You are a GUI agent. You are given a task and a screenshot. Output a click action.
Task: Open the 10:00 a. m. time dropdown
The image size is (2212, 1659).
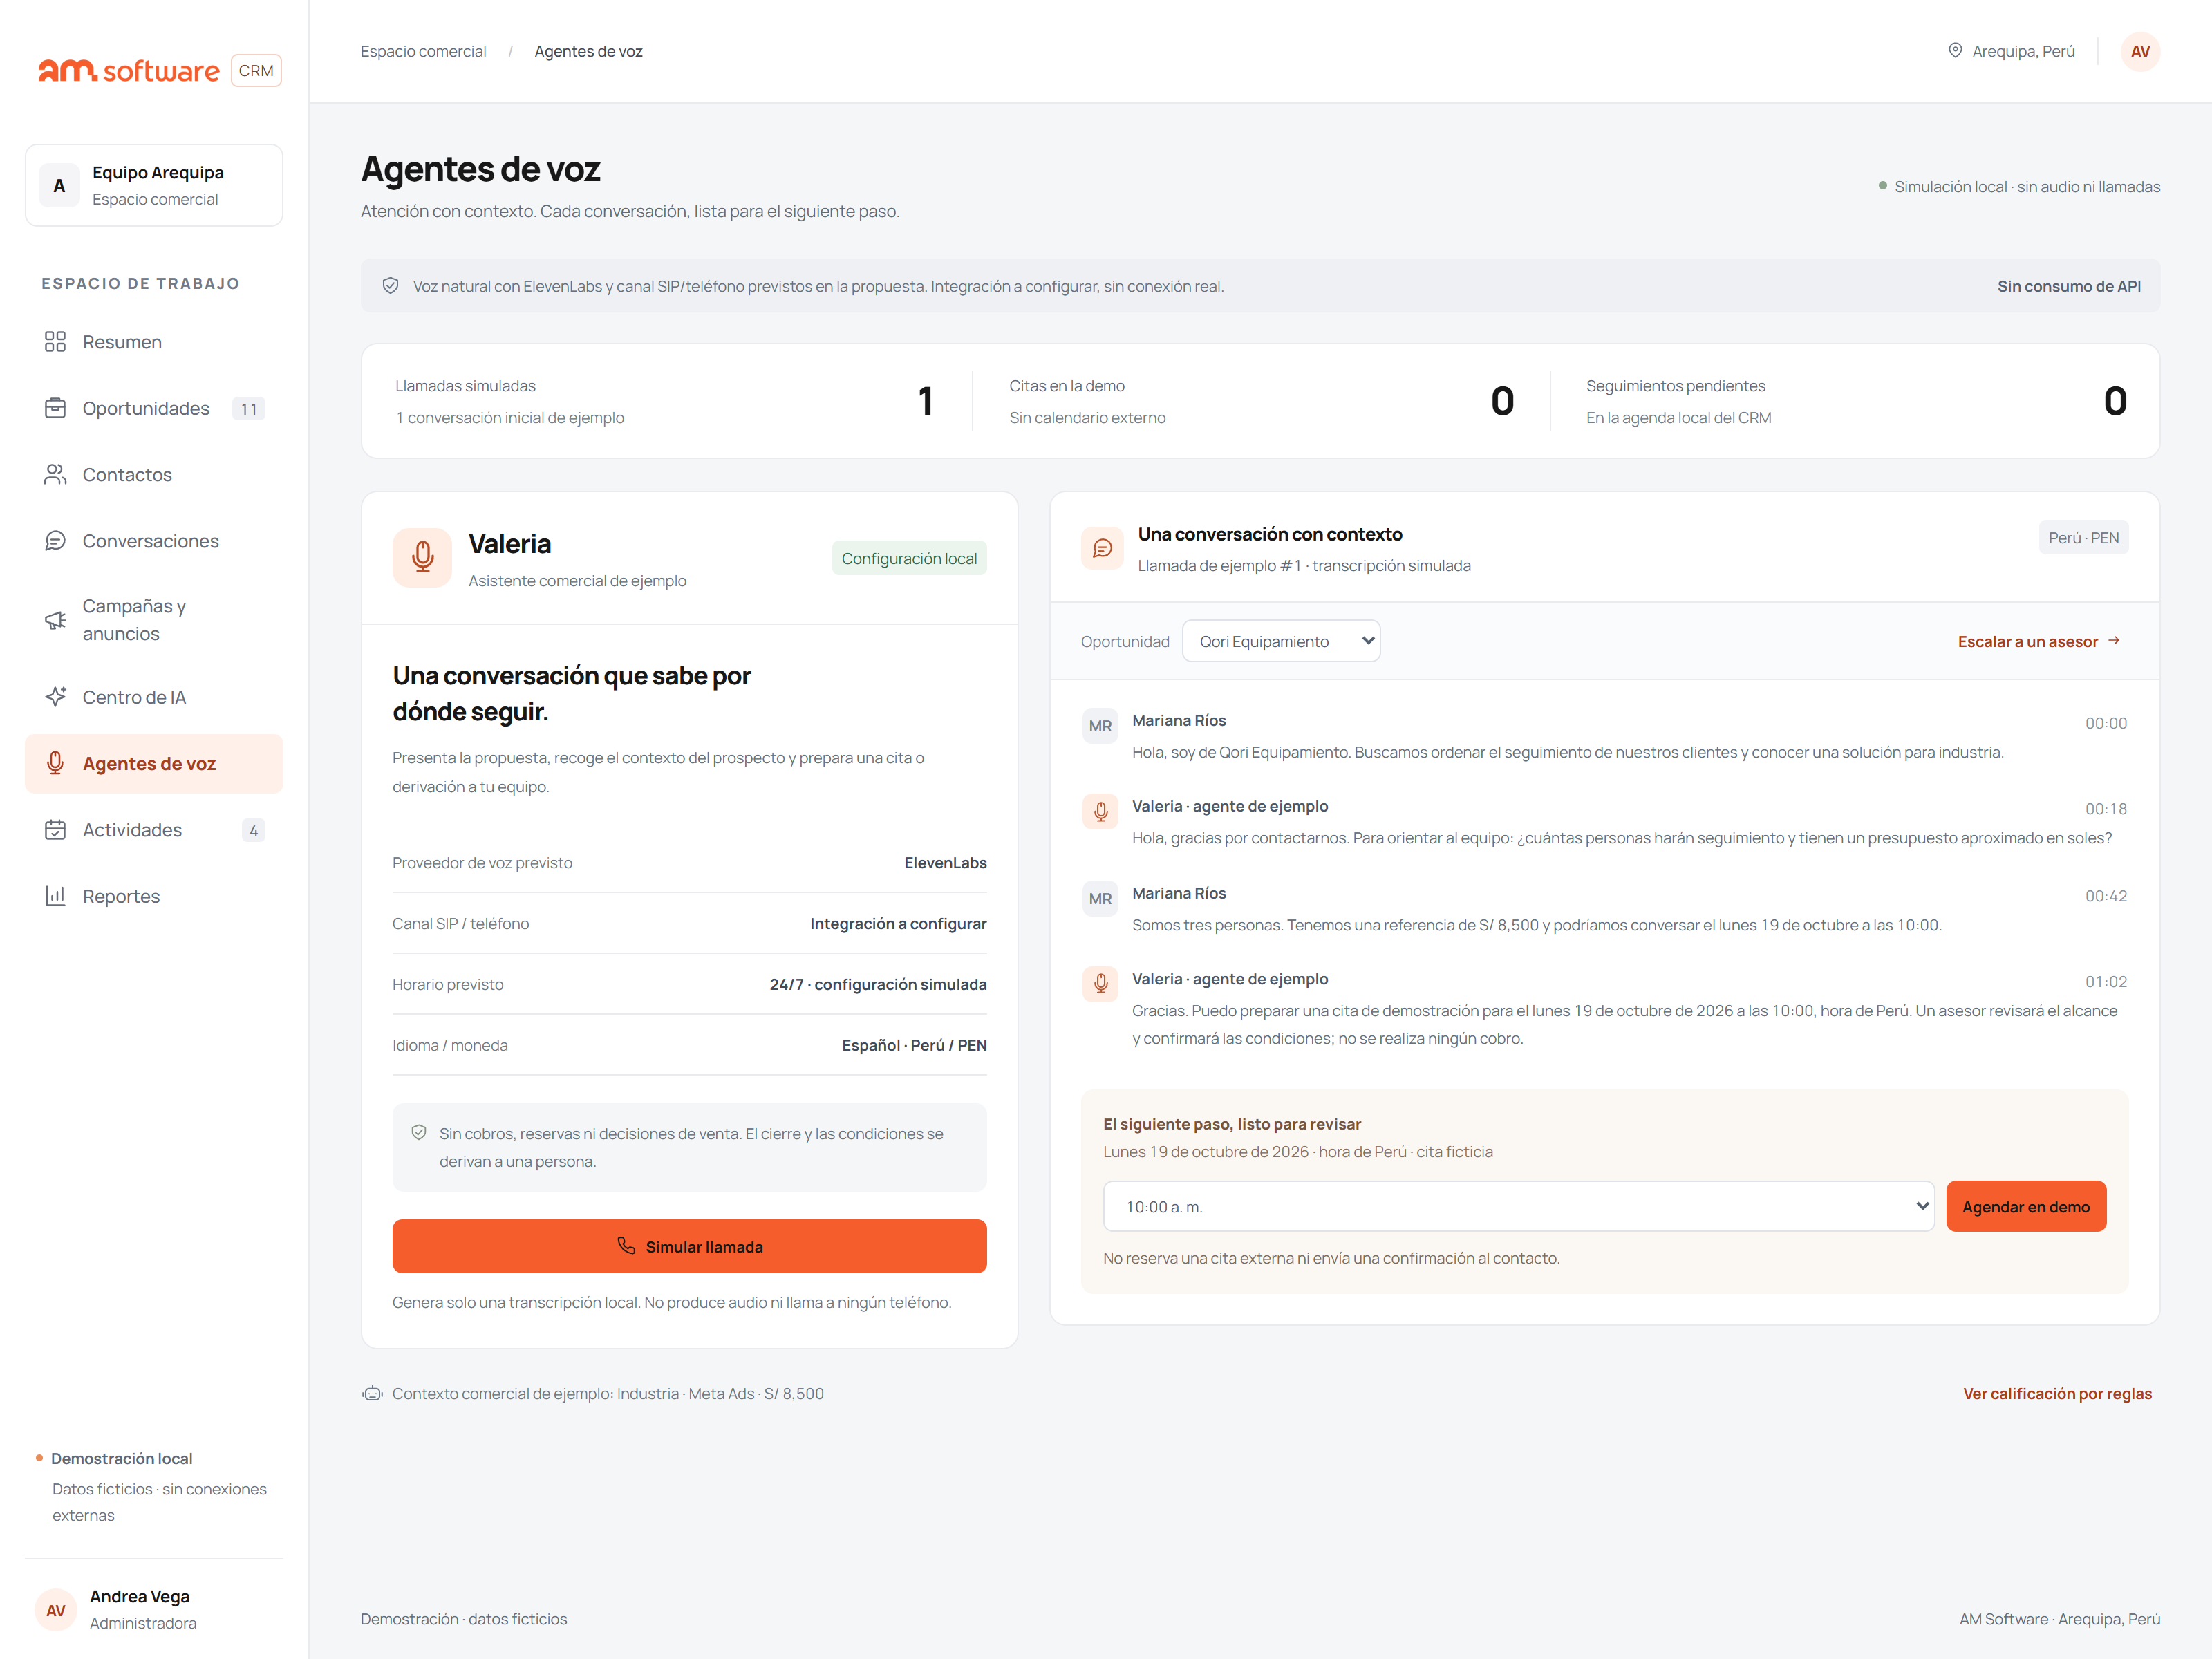click(x=1518, y=1206)
